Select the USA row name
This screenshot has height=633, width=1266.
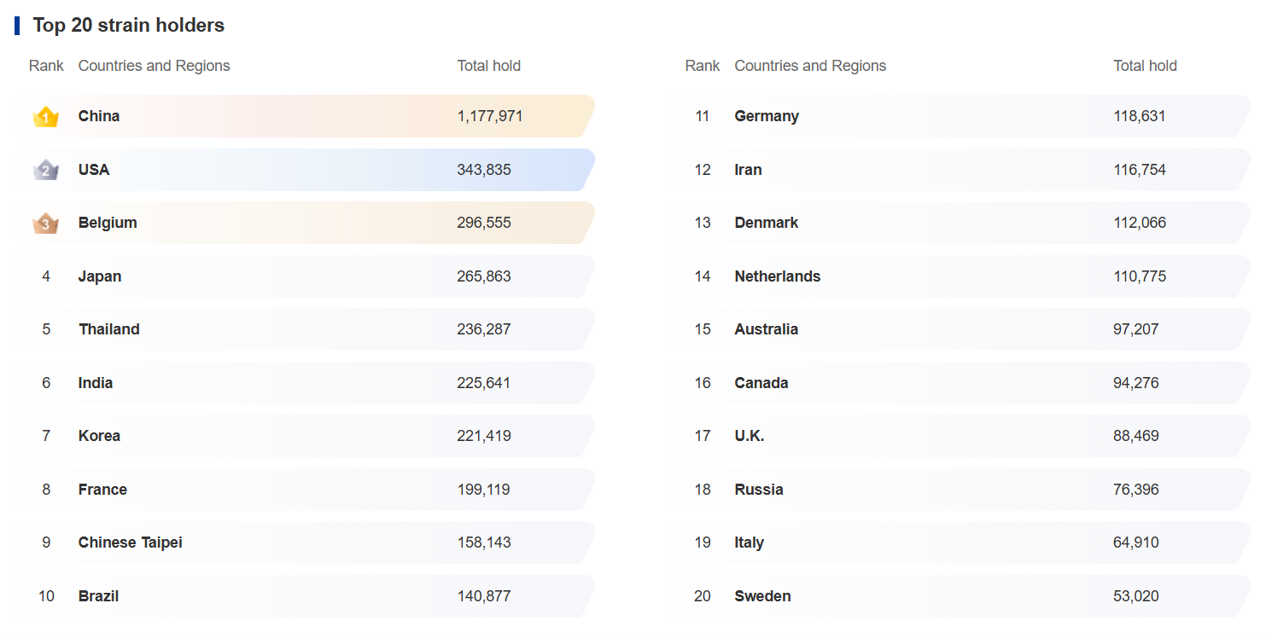(94, 170)
